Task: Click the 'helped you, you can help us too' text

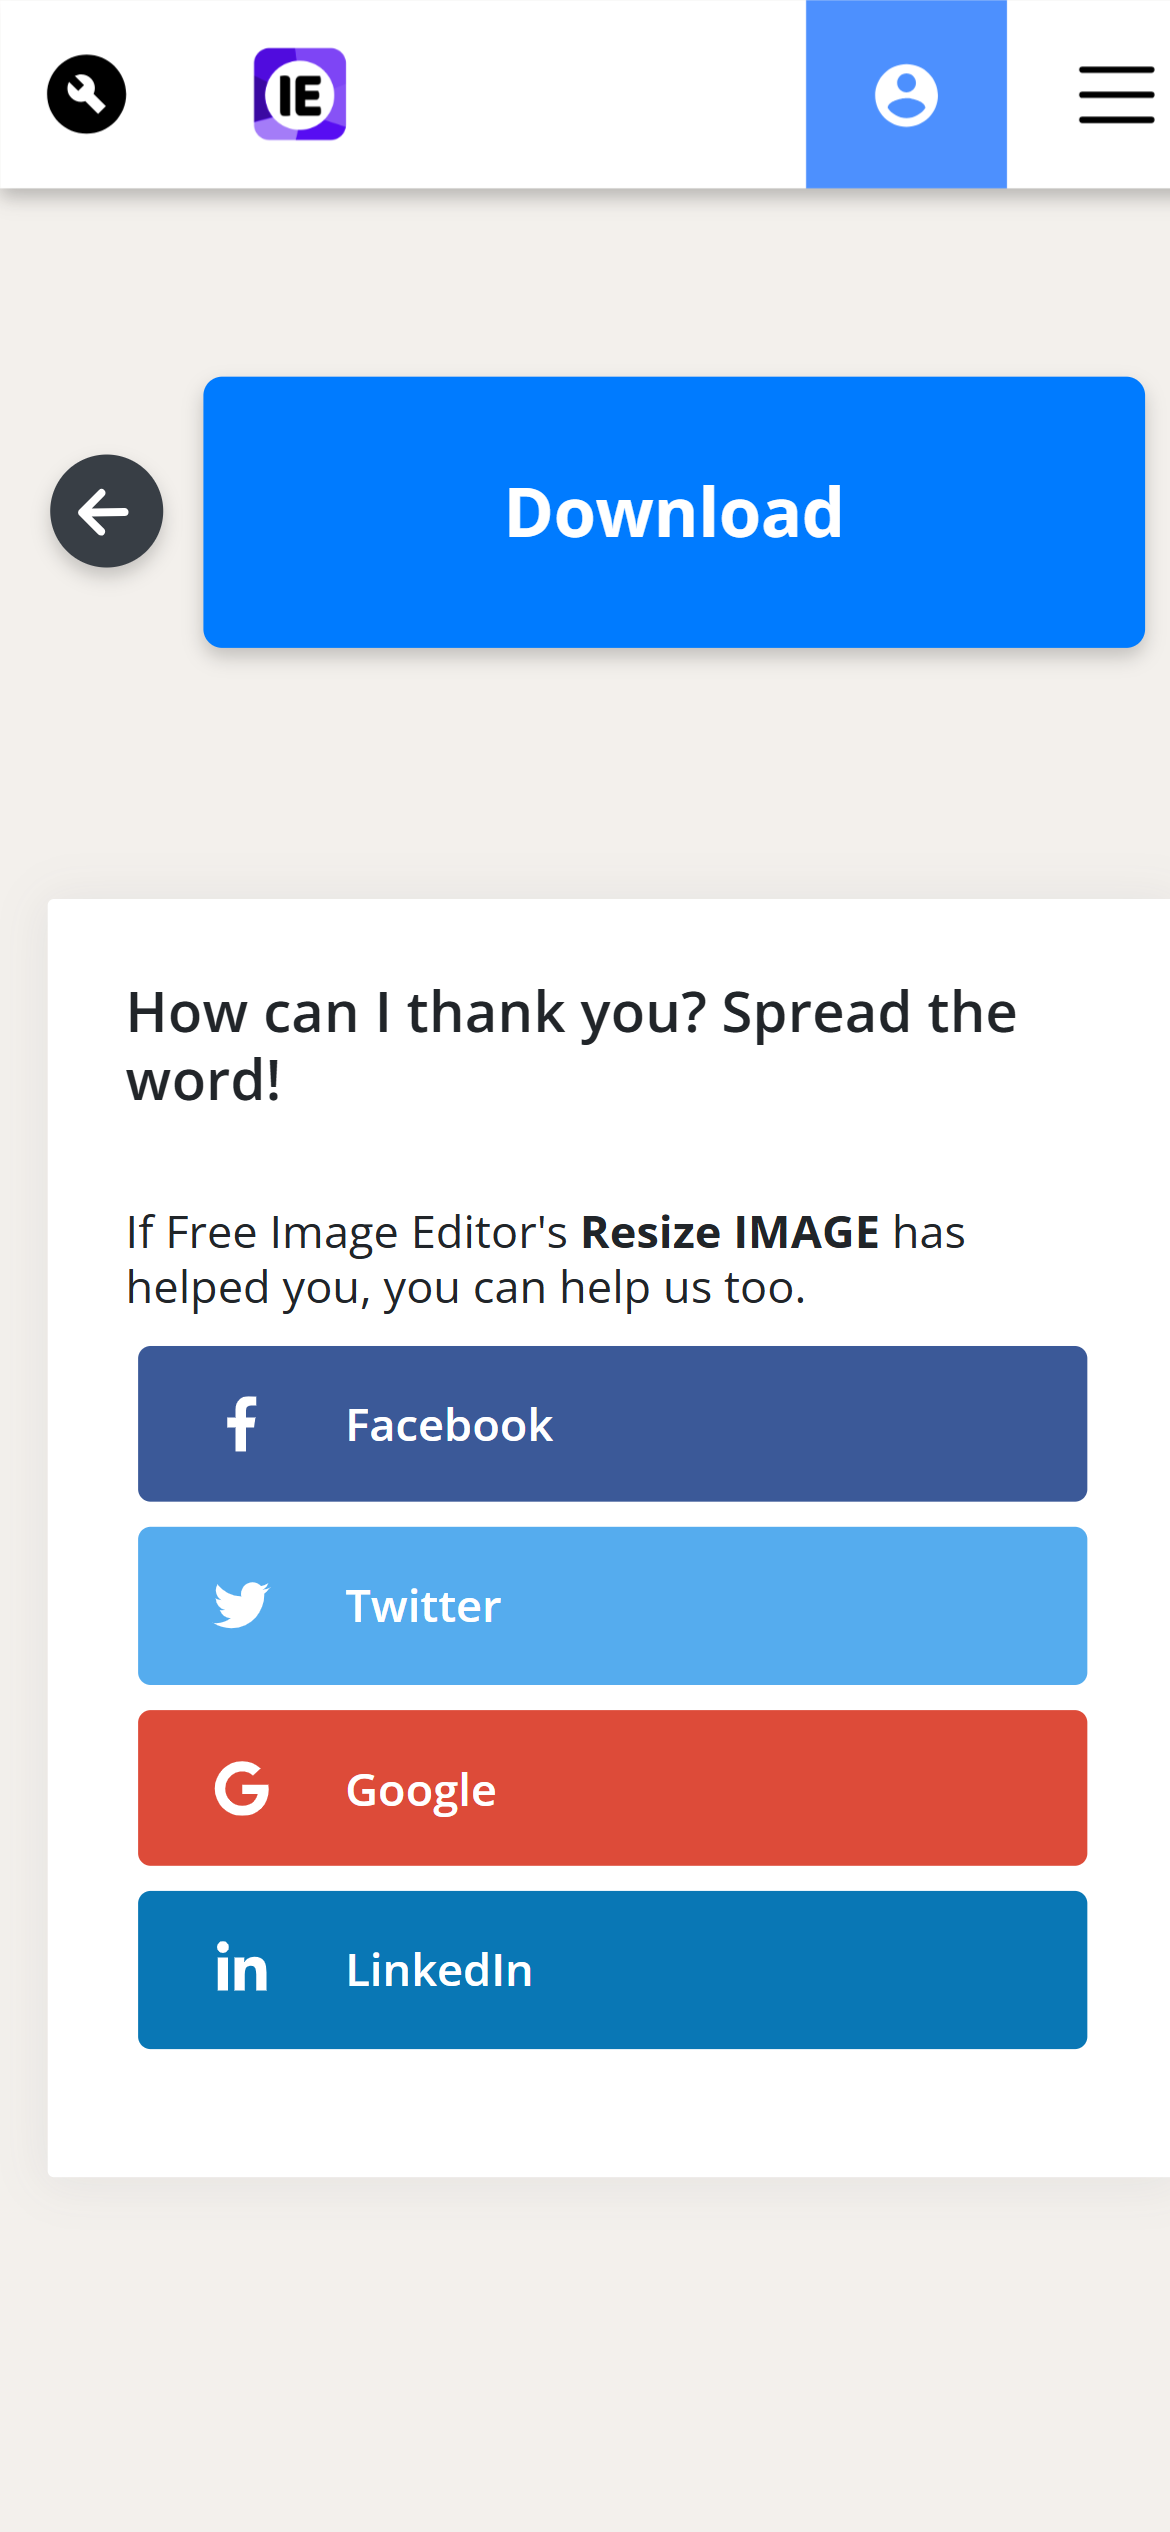Action: 465,1288
